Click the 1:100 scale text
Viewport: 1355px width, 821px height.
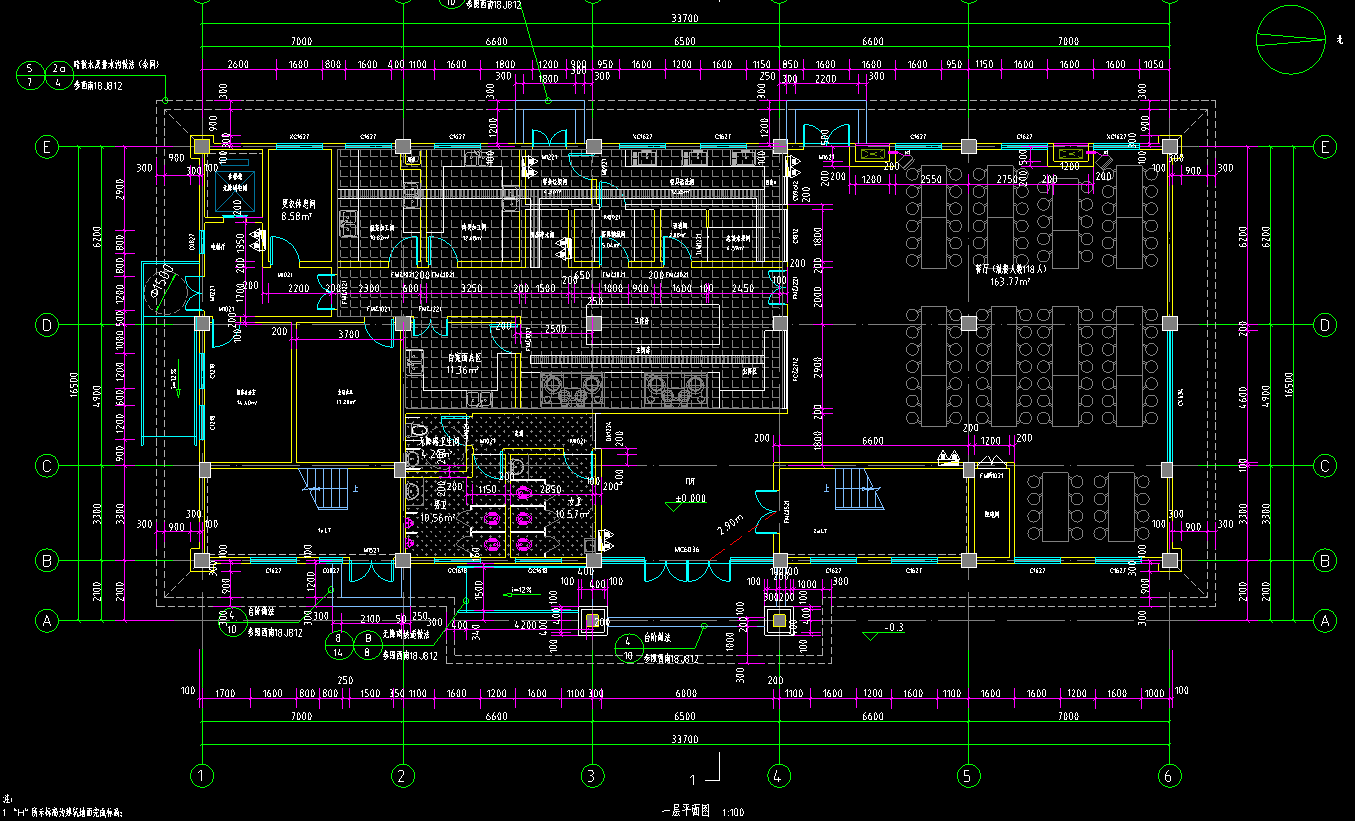tap(733, 813)
